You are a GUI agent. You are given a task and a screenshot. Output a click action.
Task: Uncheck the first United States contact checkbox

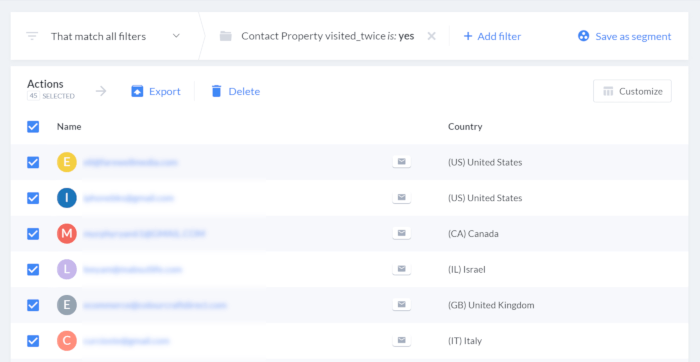pyautogui.click(x=33, y=162)
